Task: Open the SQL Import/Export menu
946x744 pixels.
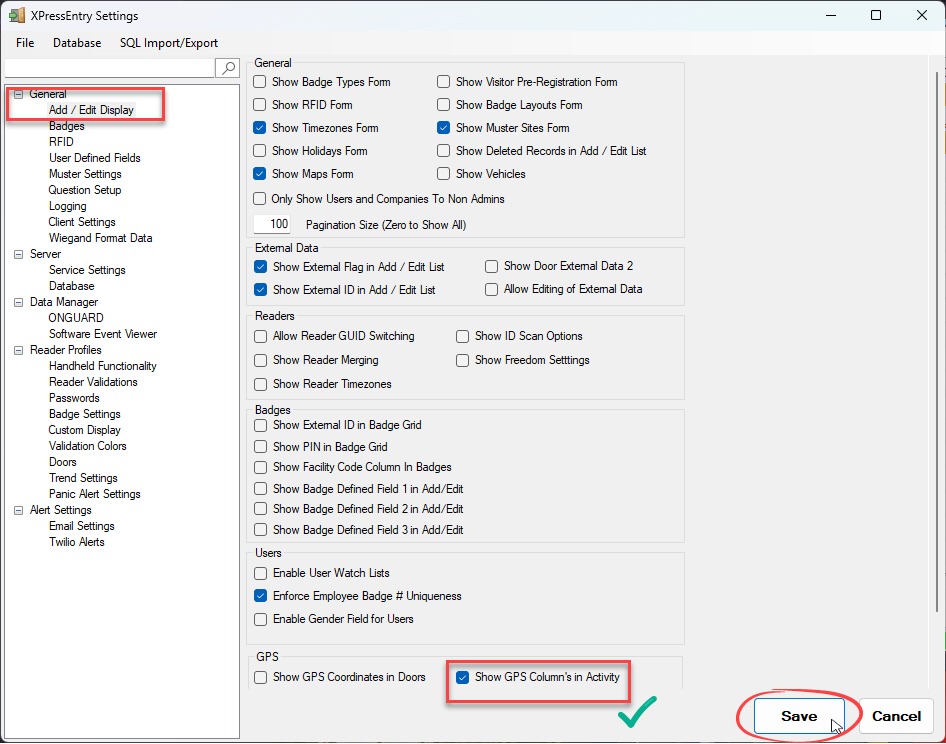Action: [168, 43]
